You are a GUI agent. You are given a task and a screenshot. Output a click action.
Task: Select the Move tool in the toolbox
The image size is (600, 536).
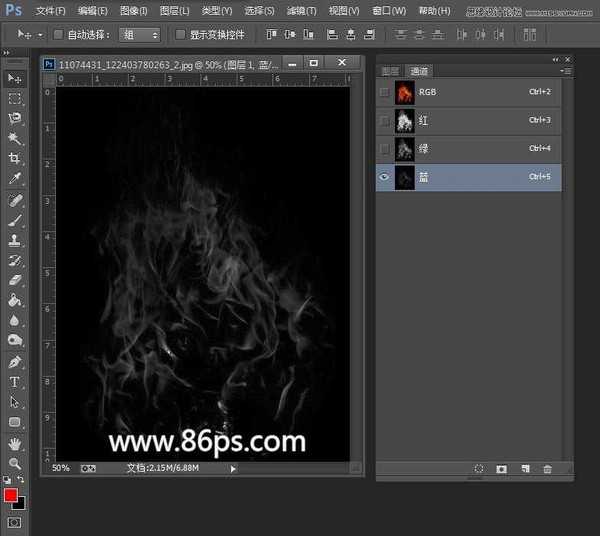coord(14,78)
